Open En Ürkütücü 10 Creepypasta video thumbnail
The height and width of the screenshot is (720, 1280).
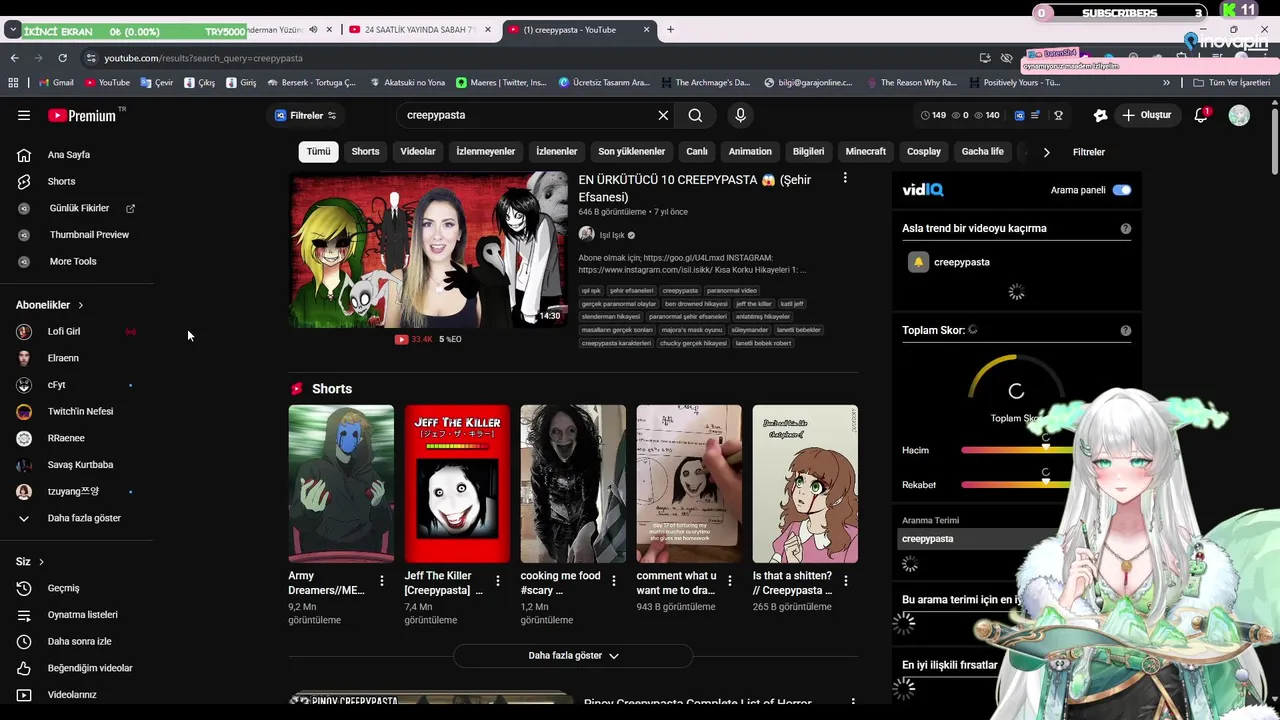pyautogui.click(x=428, y=250)
